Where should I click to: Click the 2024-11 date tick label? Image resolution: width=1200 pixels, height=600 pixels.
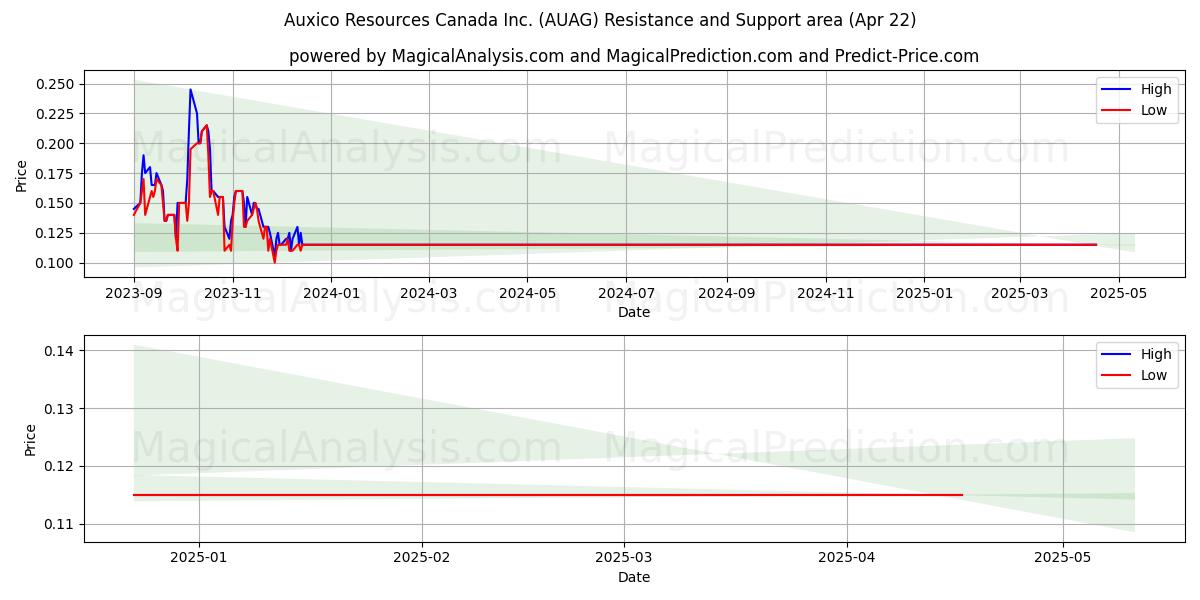coord(825,292)
